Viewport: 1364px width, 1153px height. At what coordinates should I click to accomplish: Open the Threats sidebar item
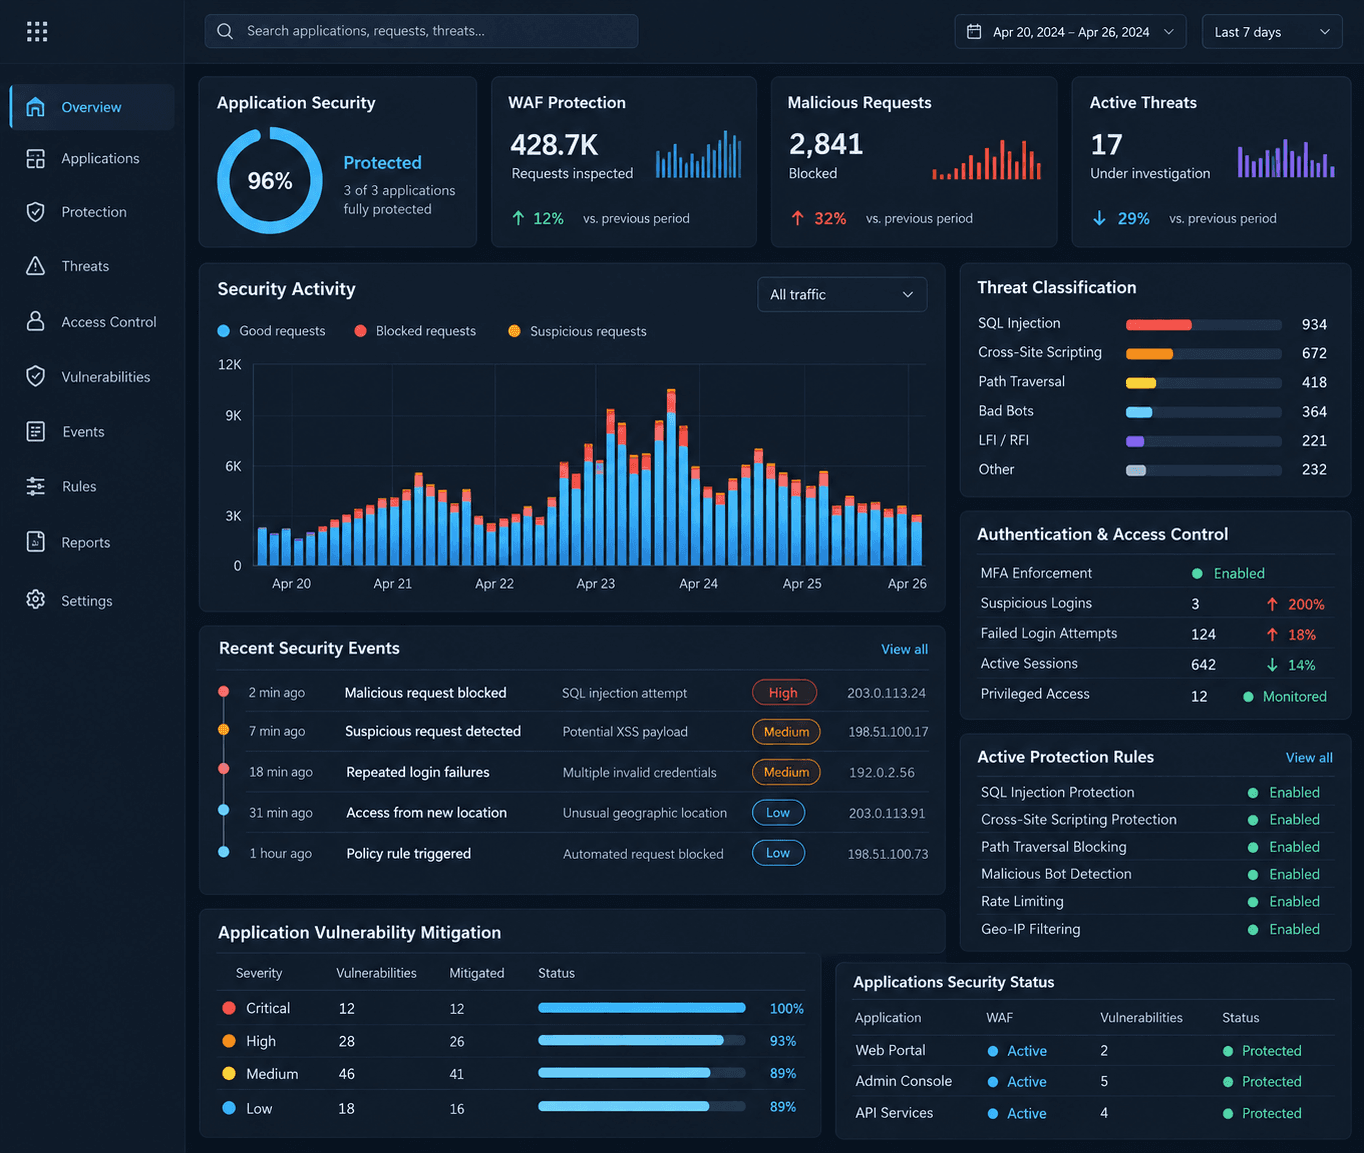coord(92,266)
